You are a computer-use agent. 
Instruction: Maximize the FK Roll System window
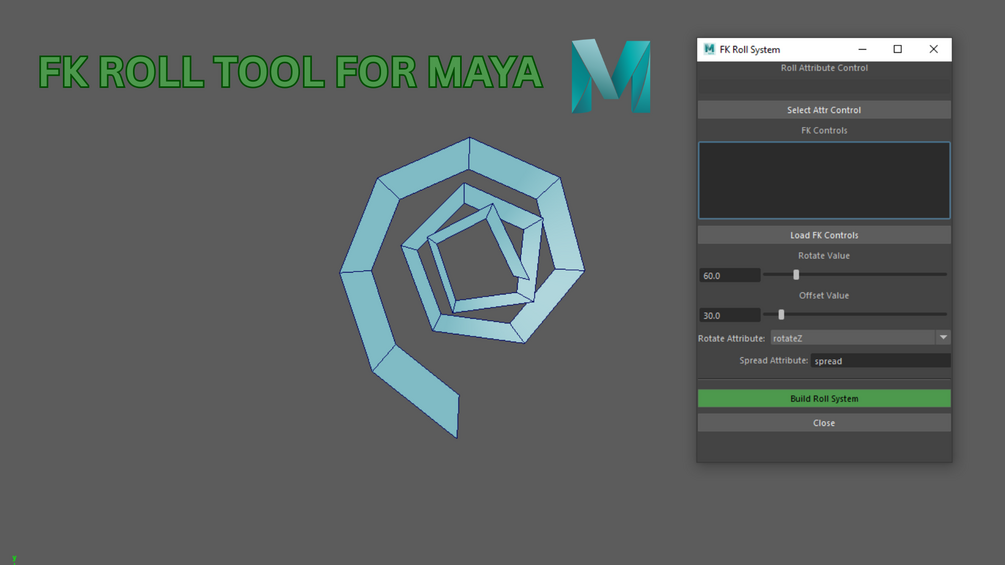pos(897,49)
